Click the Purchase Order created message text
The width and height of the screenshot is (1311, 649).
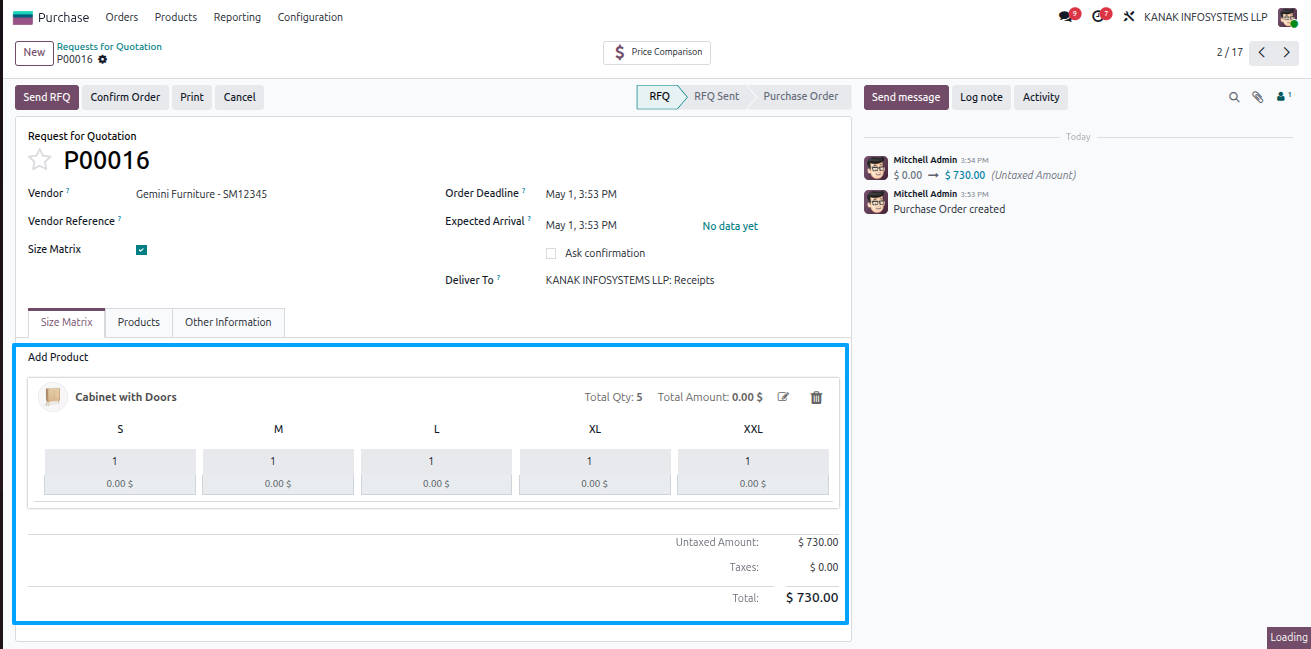pos(949,209)
